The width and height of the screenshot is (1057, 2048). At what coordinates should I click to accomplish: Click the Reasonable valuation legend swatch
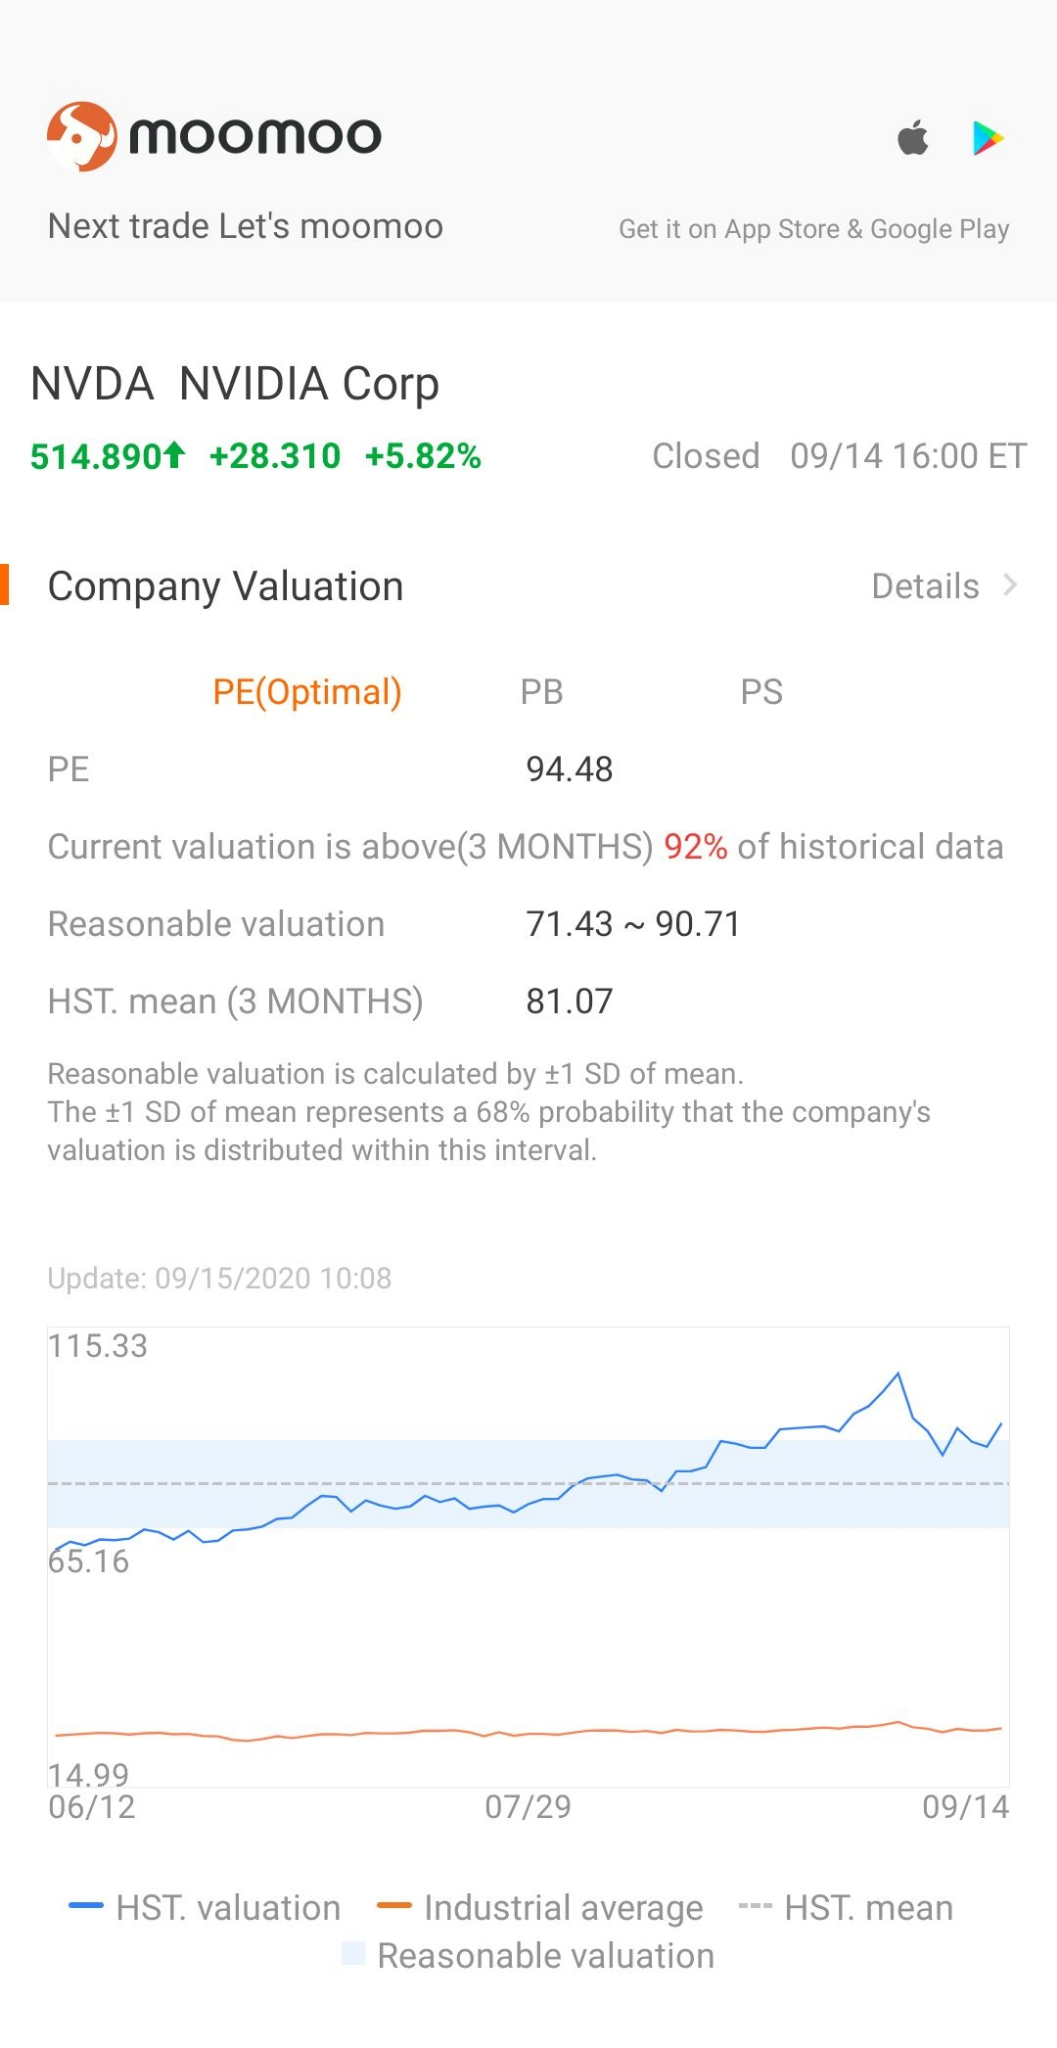[x=353, y=1953]
